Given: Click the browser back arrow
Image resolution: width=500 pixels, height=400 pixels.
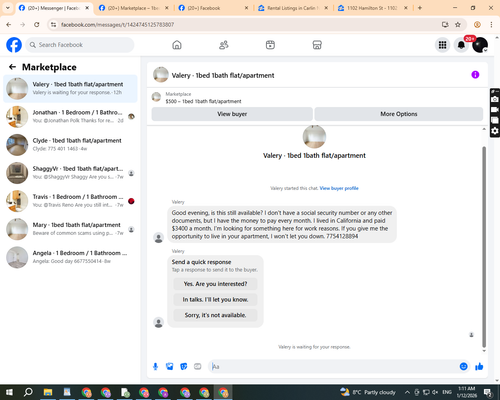Looking at the screenshot, I should pos(9,24).
